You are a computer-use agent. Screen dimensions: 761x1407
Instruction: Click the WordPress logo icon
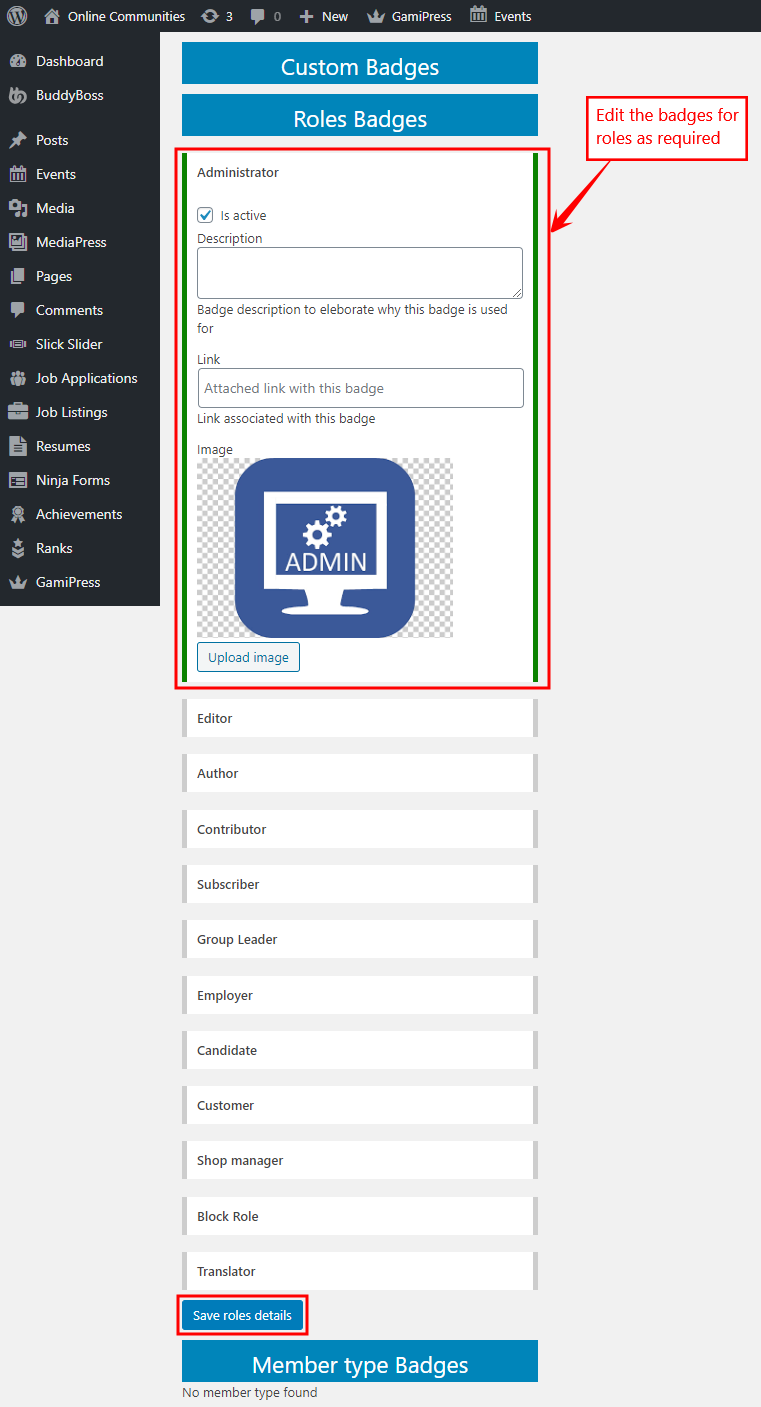17,16
